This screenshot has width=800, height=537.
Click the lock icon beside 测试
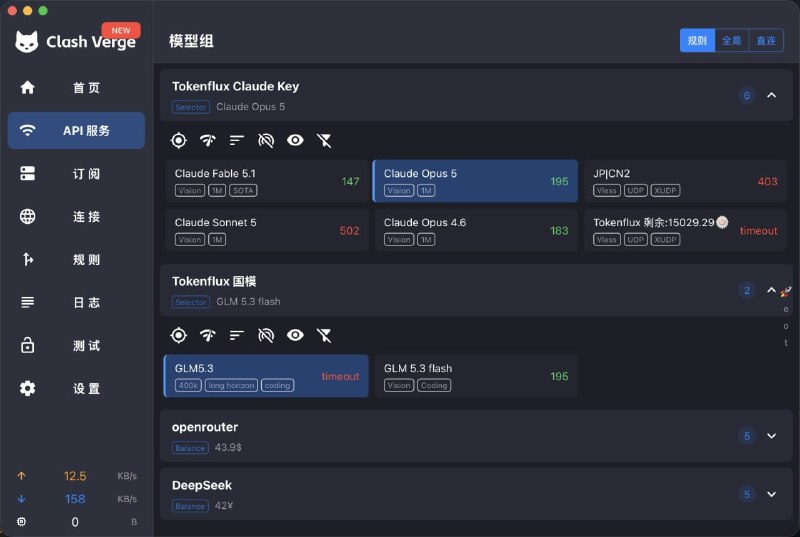[28, 345]
